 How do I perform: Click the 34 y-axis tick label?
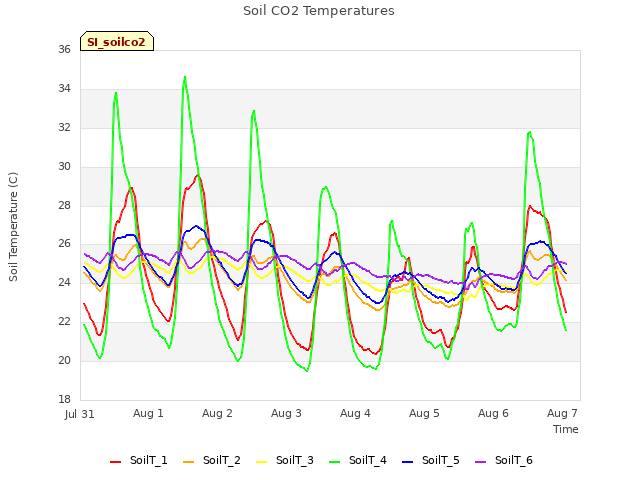(x=64, y=88)
